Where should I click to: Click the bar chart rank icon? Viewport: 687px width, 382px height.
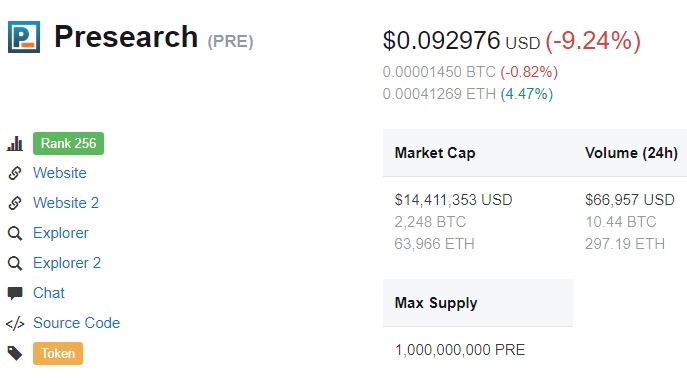tap(14, 143)
